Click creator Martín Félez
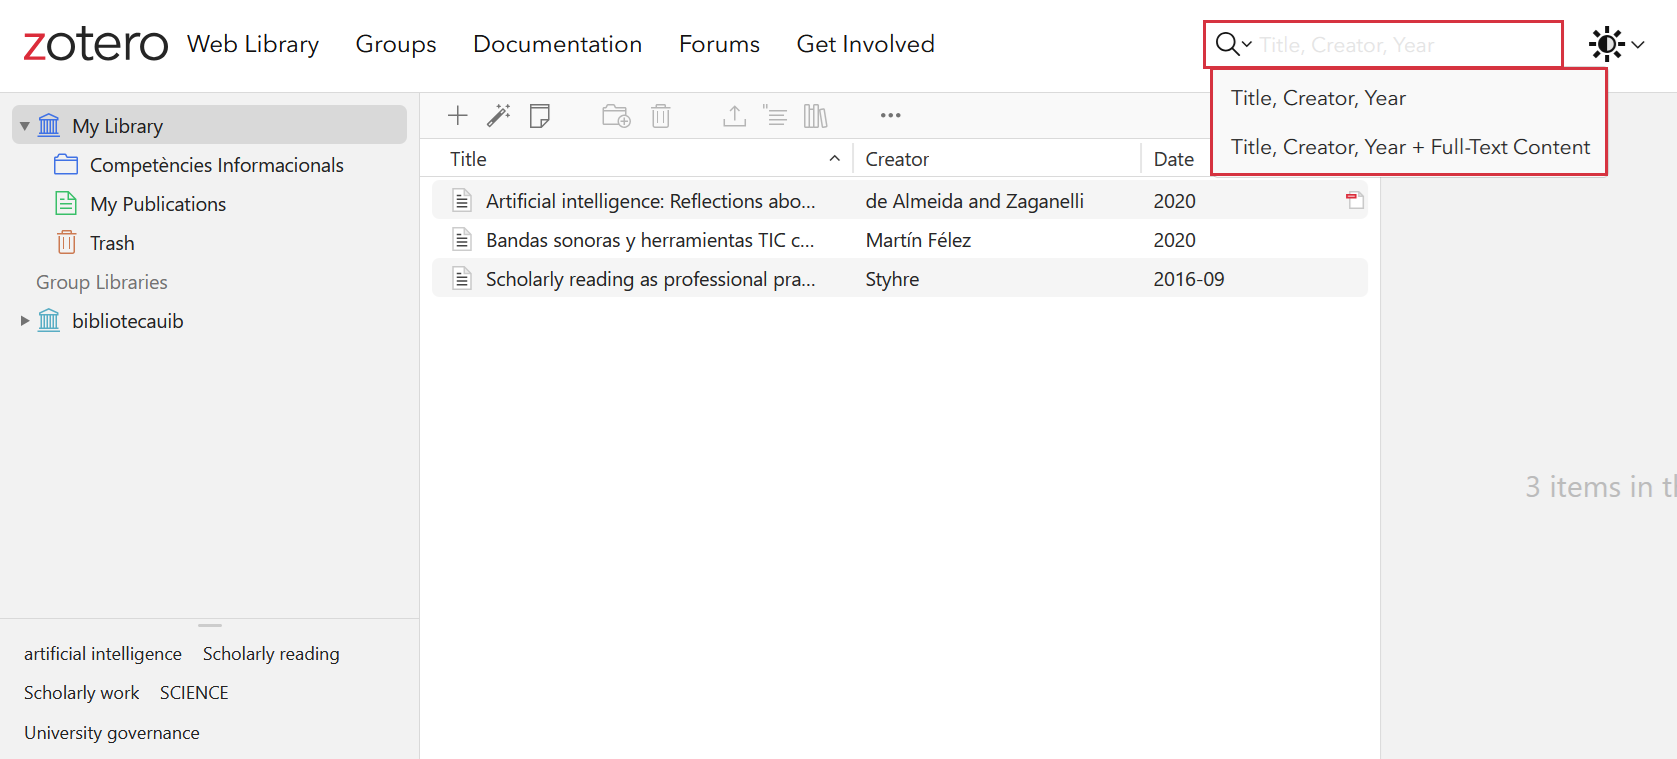Screen dimensions: 1677x759 tap(918, 240)
